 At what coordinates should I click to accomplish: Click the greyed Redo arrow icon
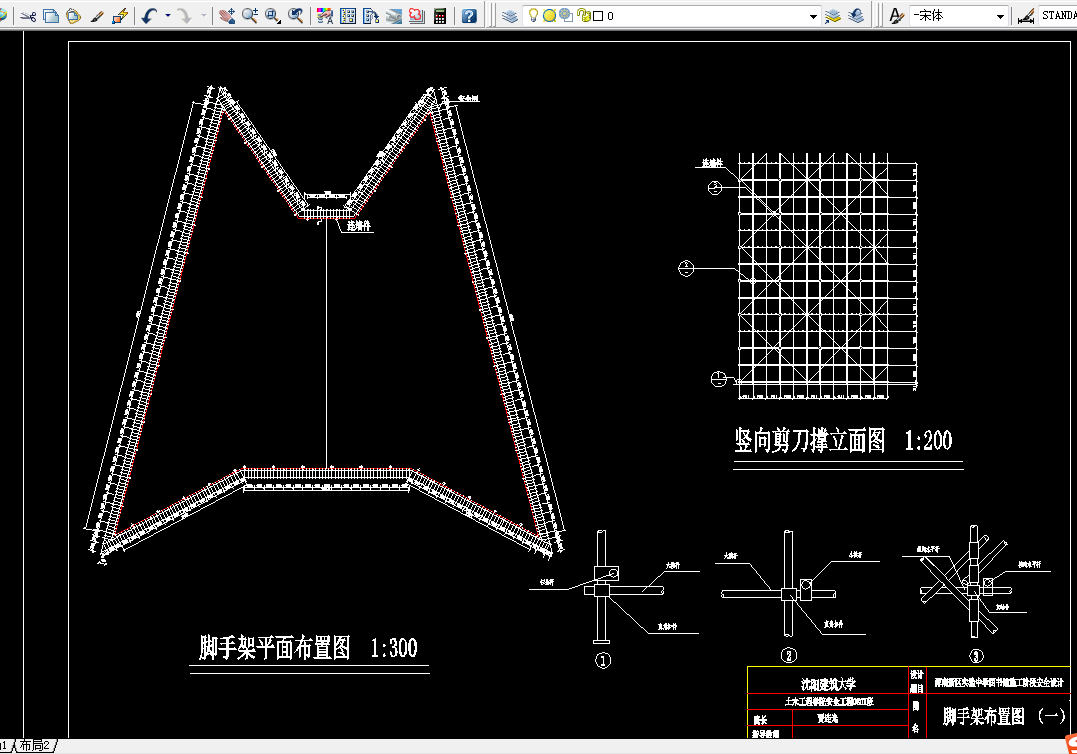point(185,16)
